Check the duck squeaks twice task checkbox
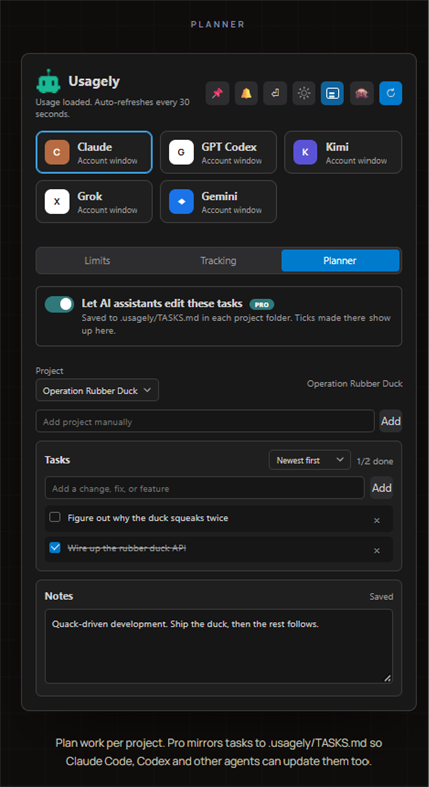 55,517
